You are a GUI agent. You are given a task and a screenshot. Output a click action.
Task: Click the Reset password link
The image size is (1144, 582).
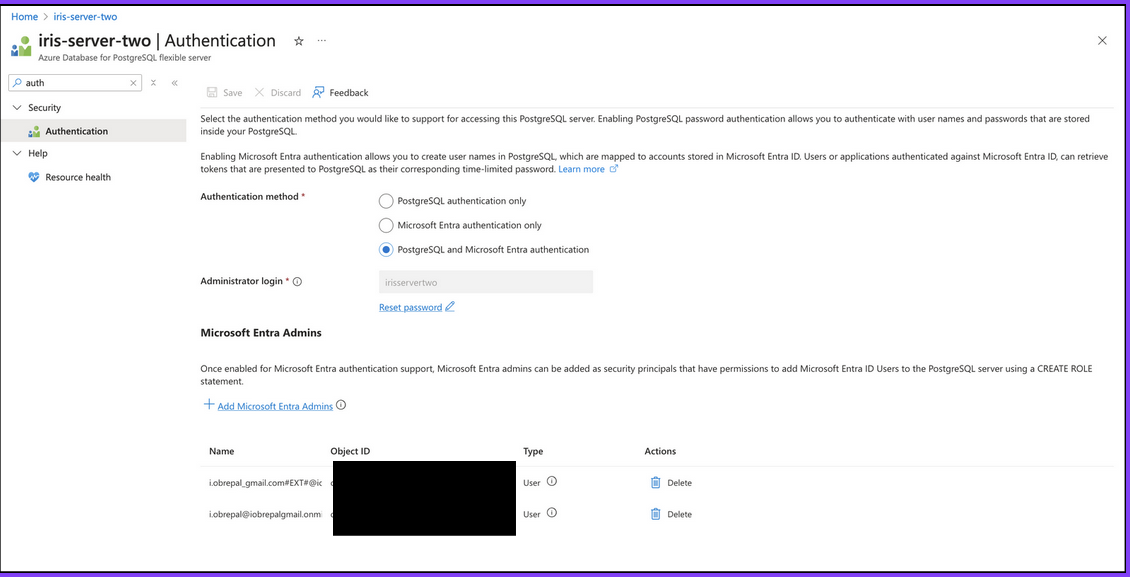[410, 307]
